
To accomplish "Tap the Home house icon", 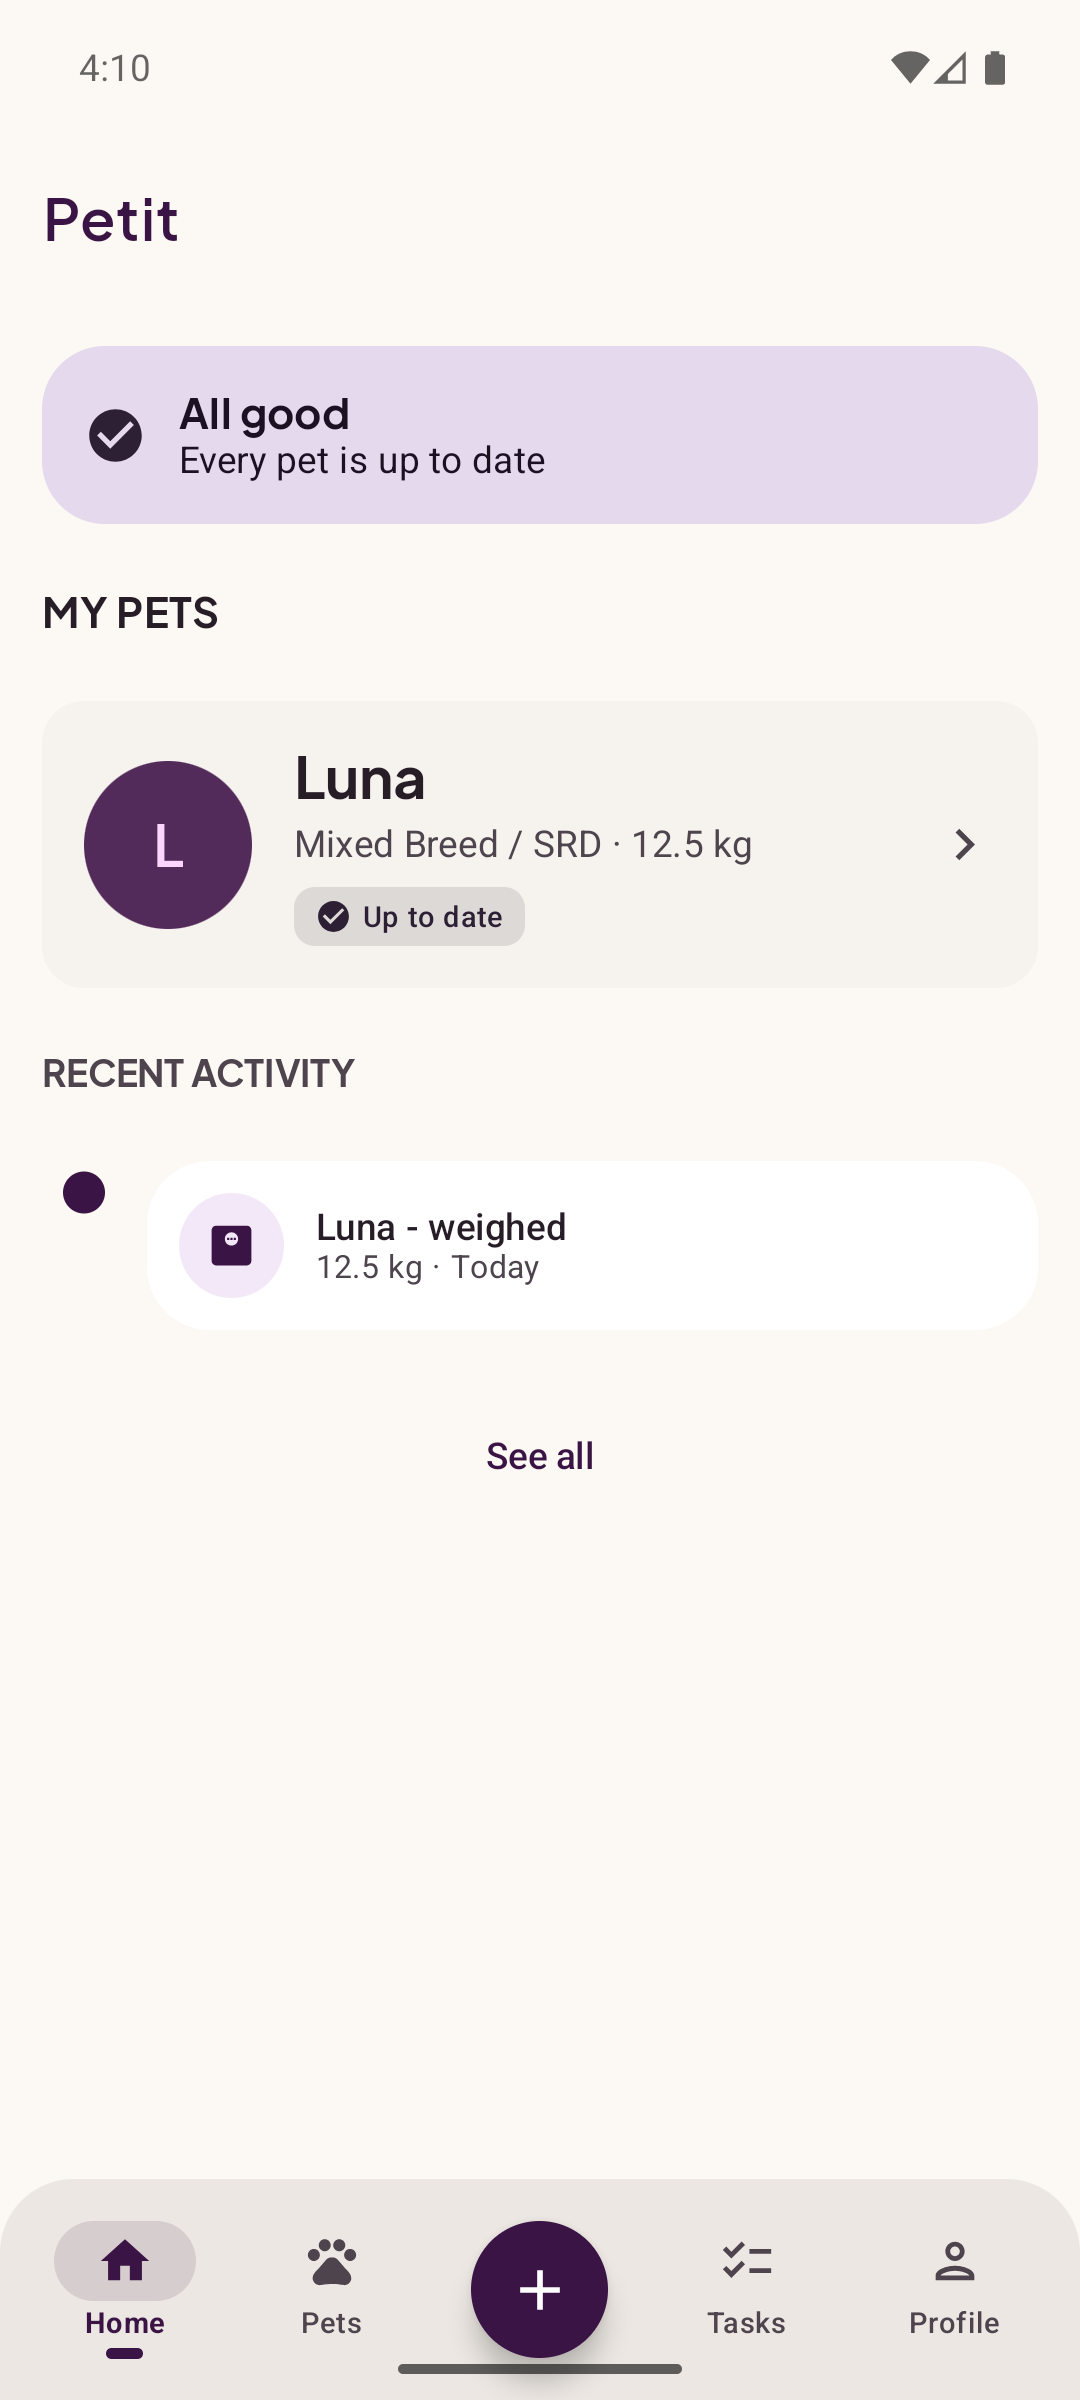I will [125, 2261].
